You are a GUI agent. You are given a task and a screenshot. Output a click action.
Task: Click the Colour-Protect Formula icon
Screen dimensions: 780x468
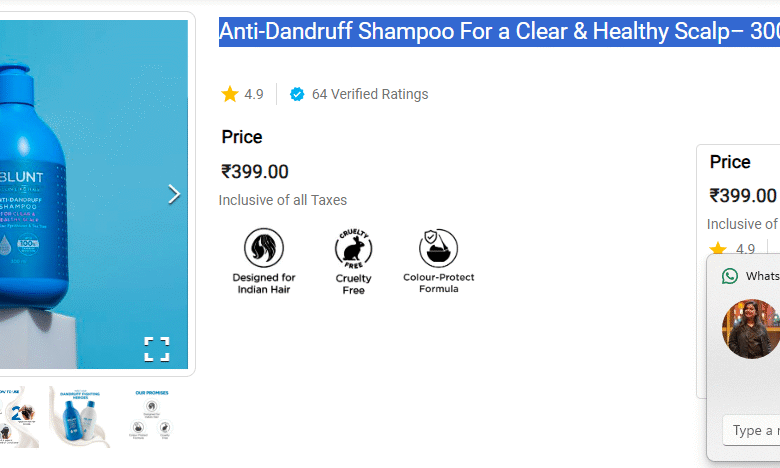point(438,248)
